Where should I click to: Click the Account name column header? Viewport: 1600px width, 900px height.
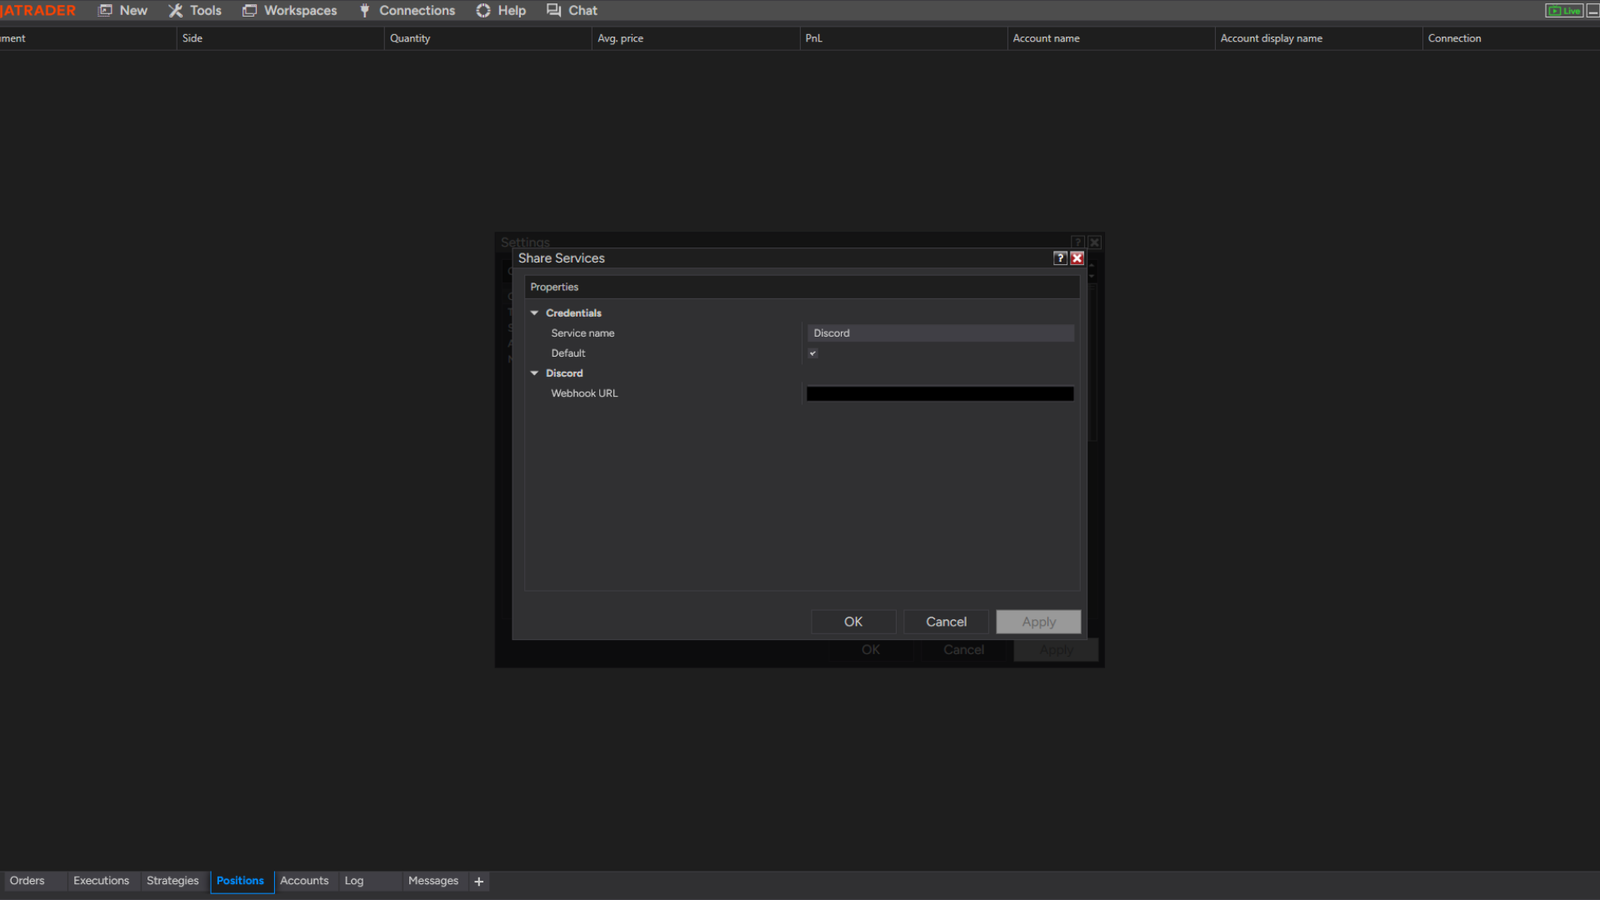click(x=1110, y=38)
